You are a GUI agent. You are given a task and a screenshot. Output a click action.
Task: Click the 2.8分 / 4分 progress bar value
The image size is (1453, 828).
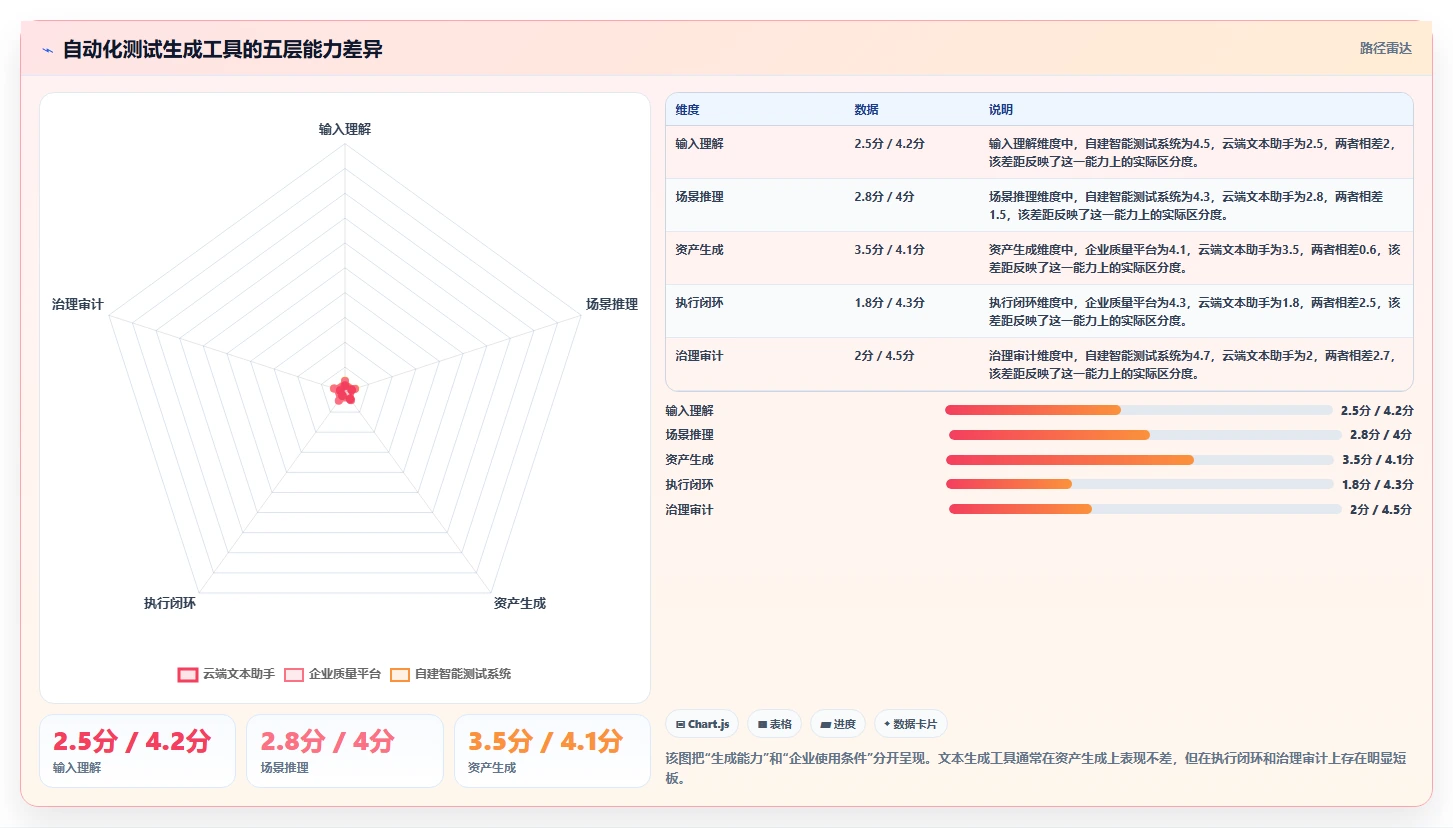point(1381,435)
